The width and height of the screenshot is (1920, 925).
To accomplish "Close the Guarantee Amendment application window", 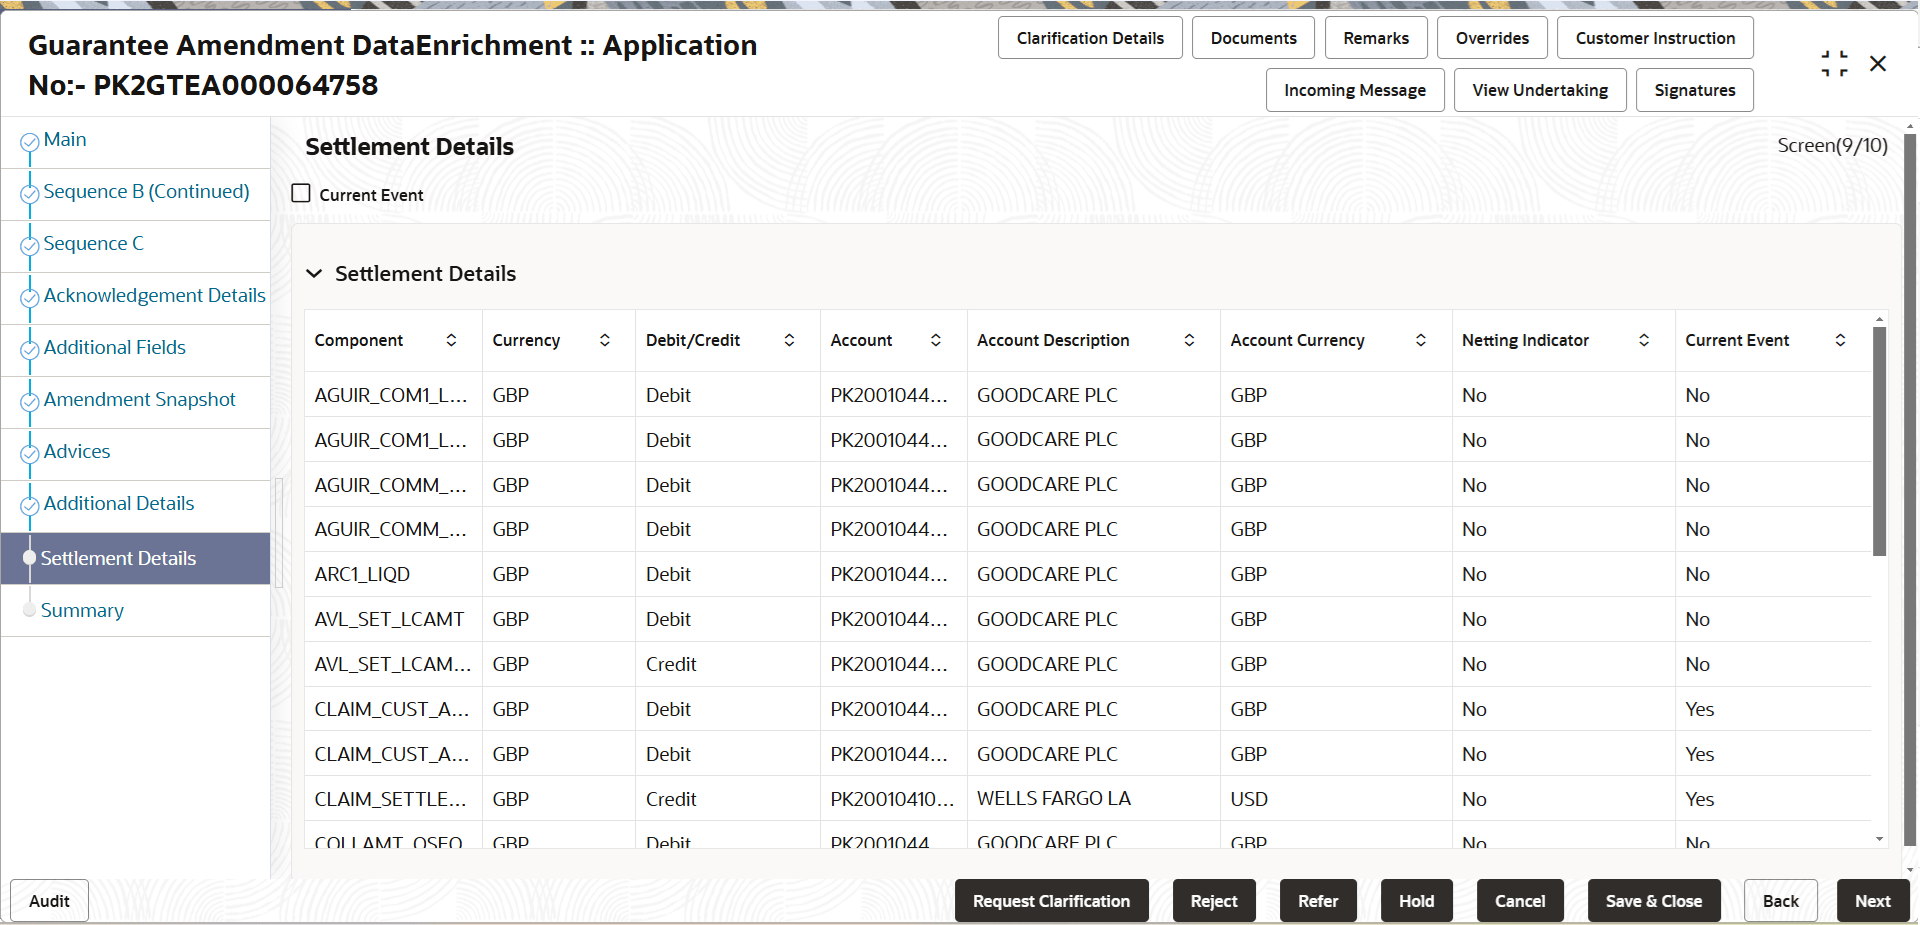I will [1878, 64].
